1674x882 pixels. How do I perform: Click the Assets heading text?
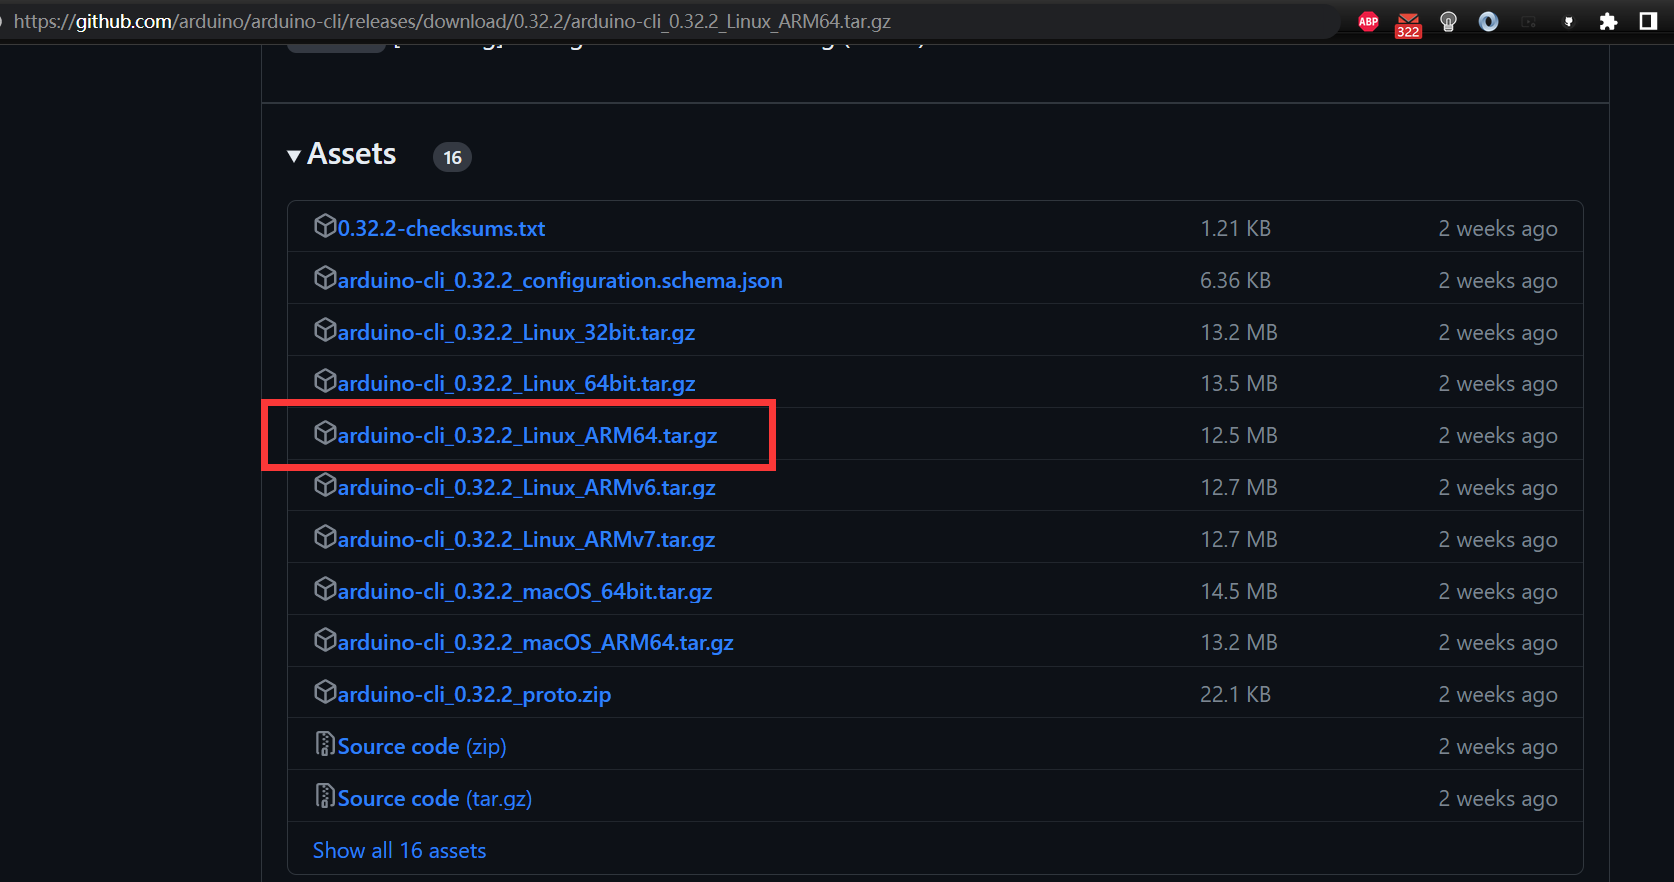(x=352, y=154)
